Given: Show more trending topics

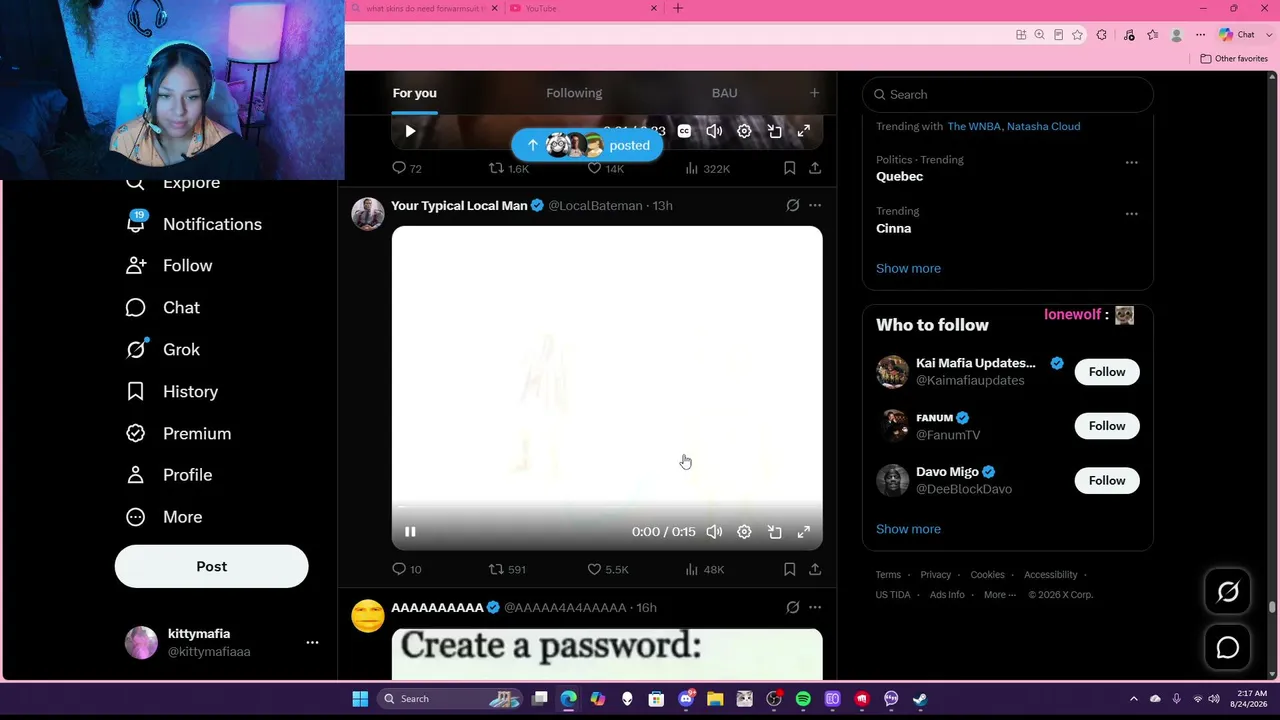Looking at the screenshot, I should [908, 268].
